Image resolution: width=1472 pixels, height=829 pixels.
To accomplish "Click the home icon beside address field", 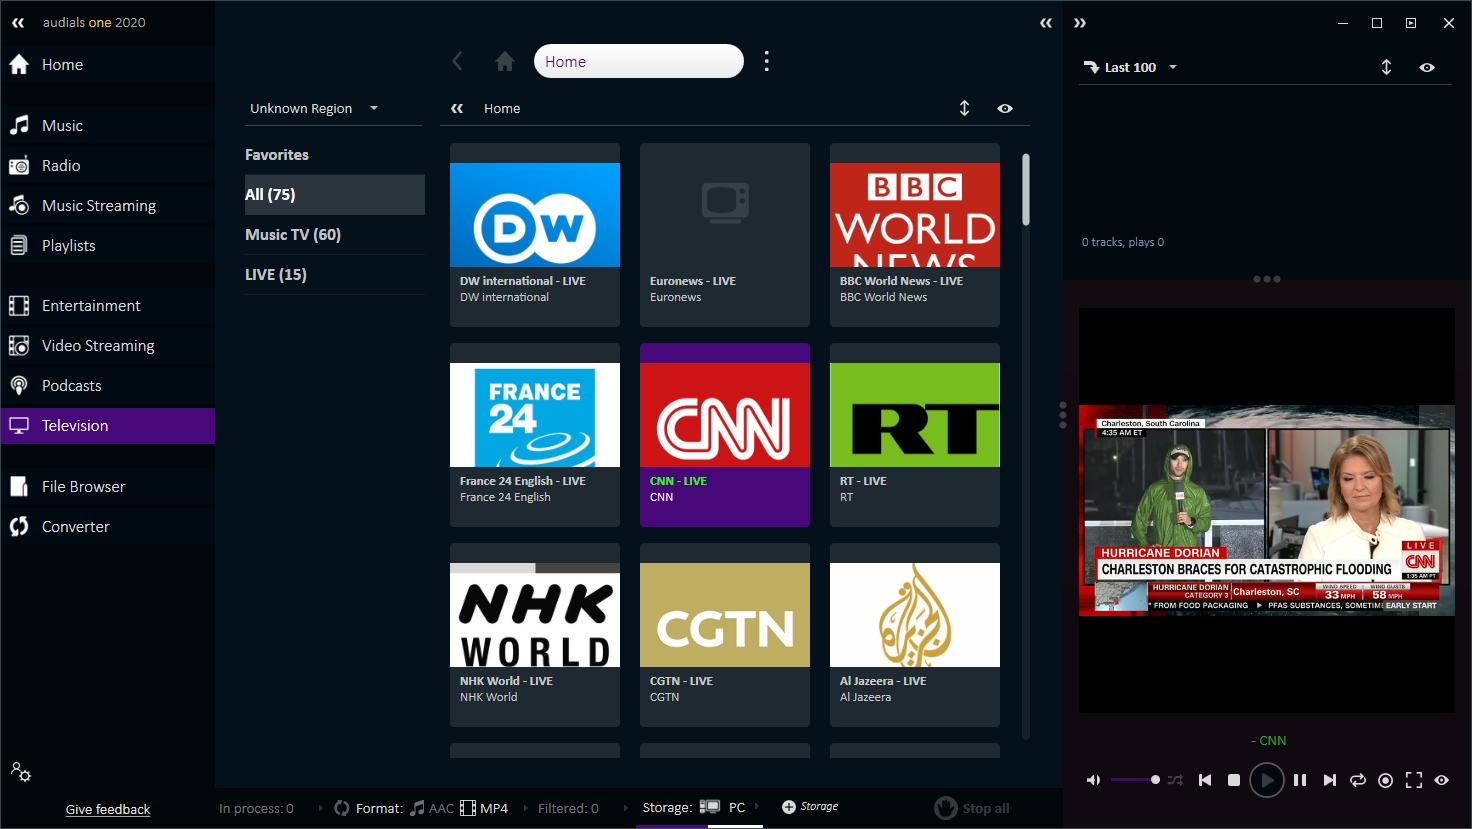I will [x=505, y=61].
